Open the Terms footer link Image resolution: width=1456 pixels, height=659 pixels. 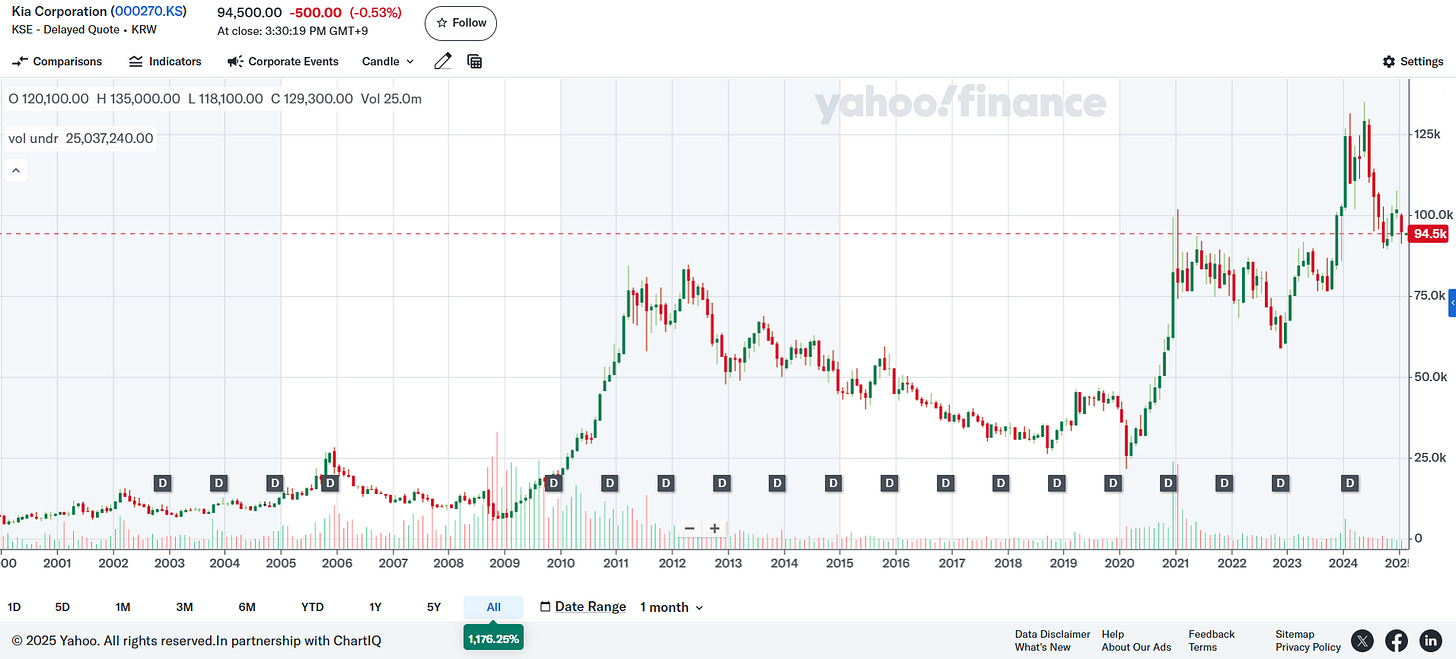1202,647
